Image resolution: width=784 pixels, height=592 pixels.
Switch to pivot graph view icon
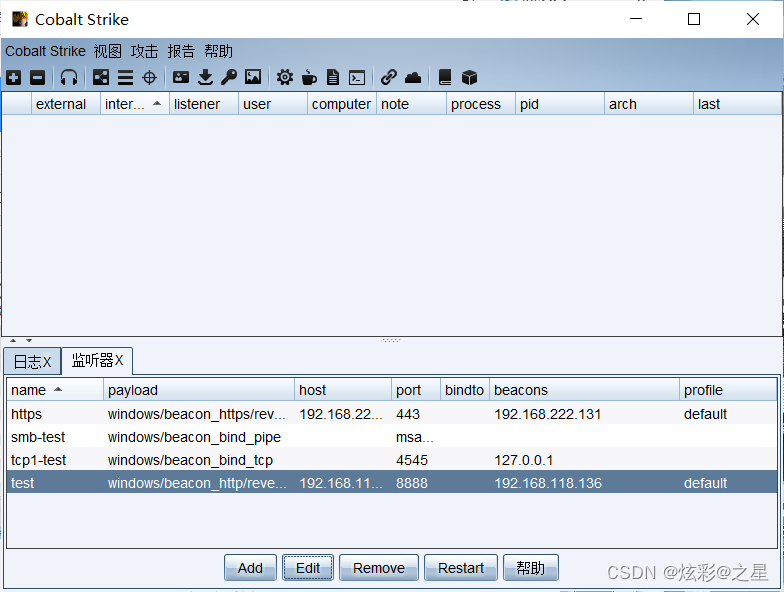click(x=101, y=77)
